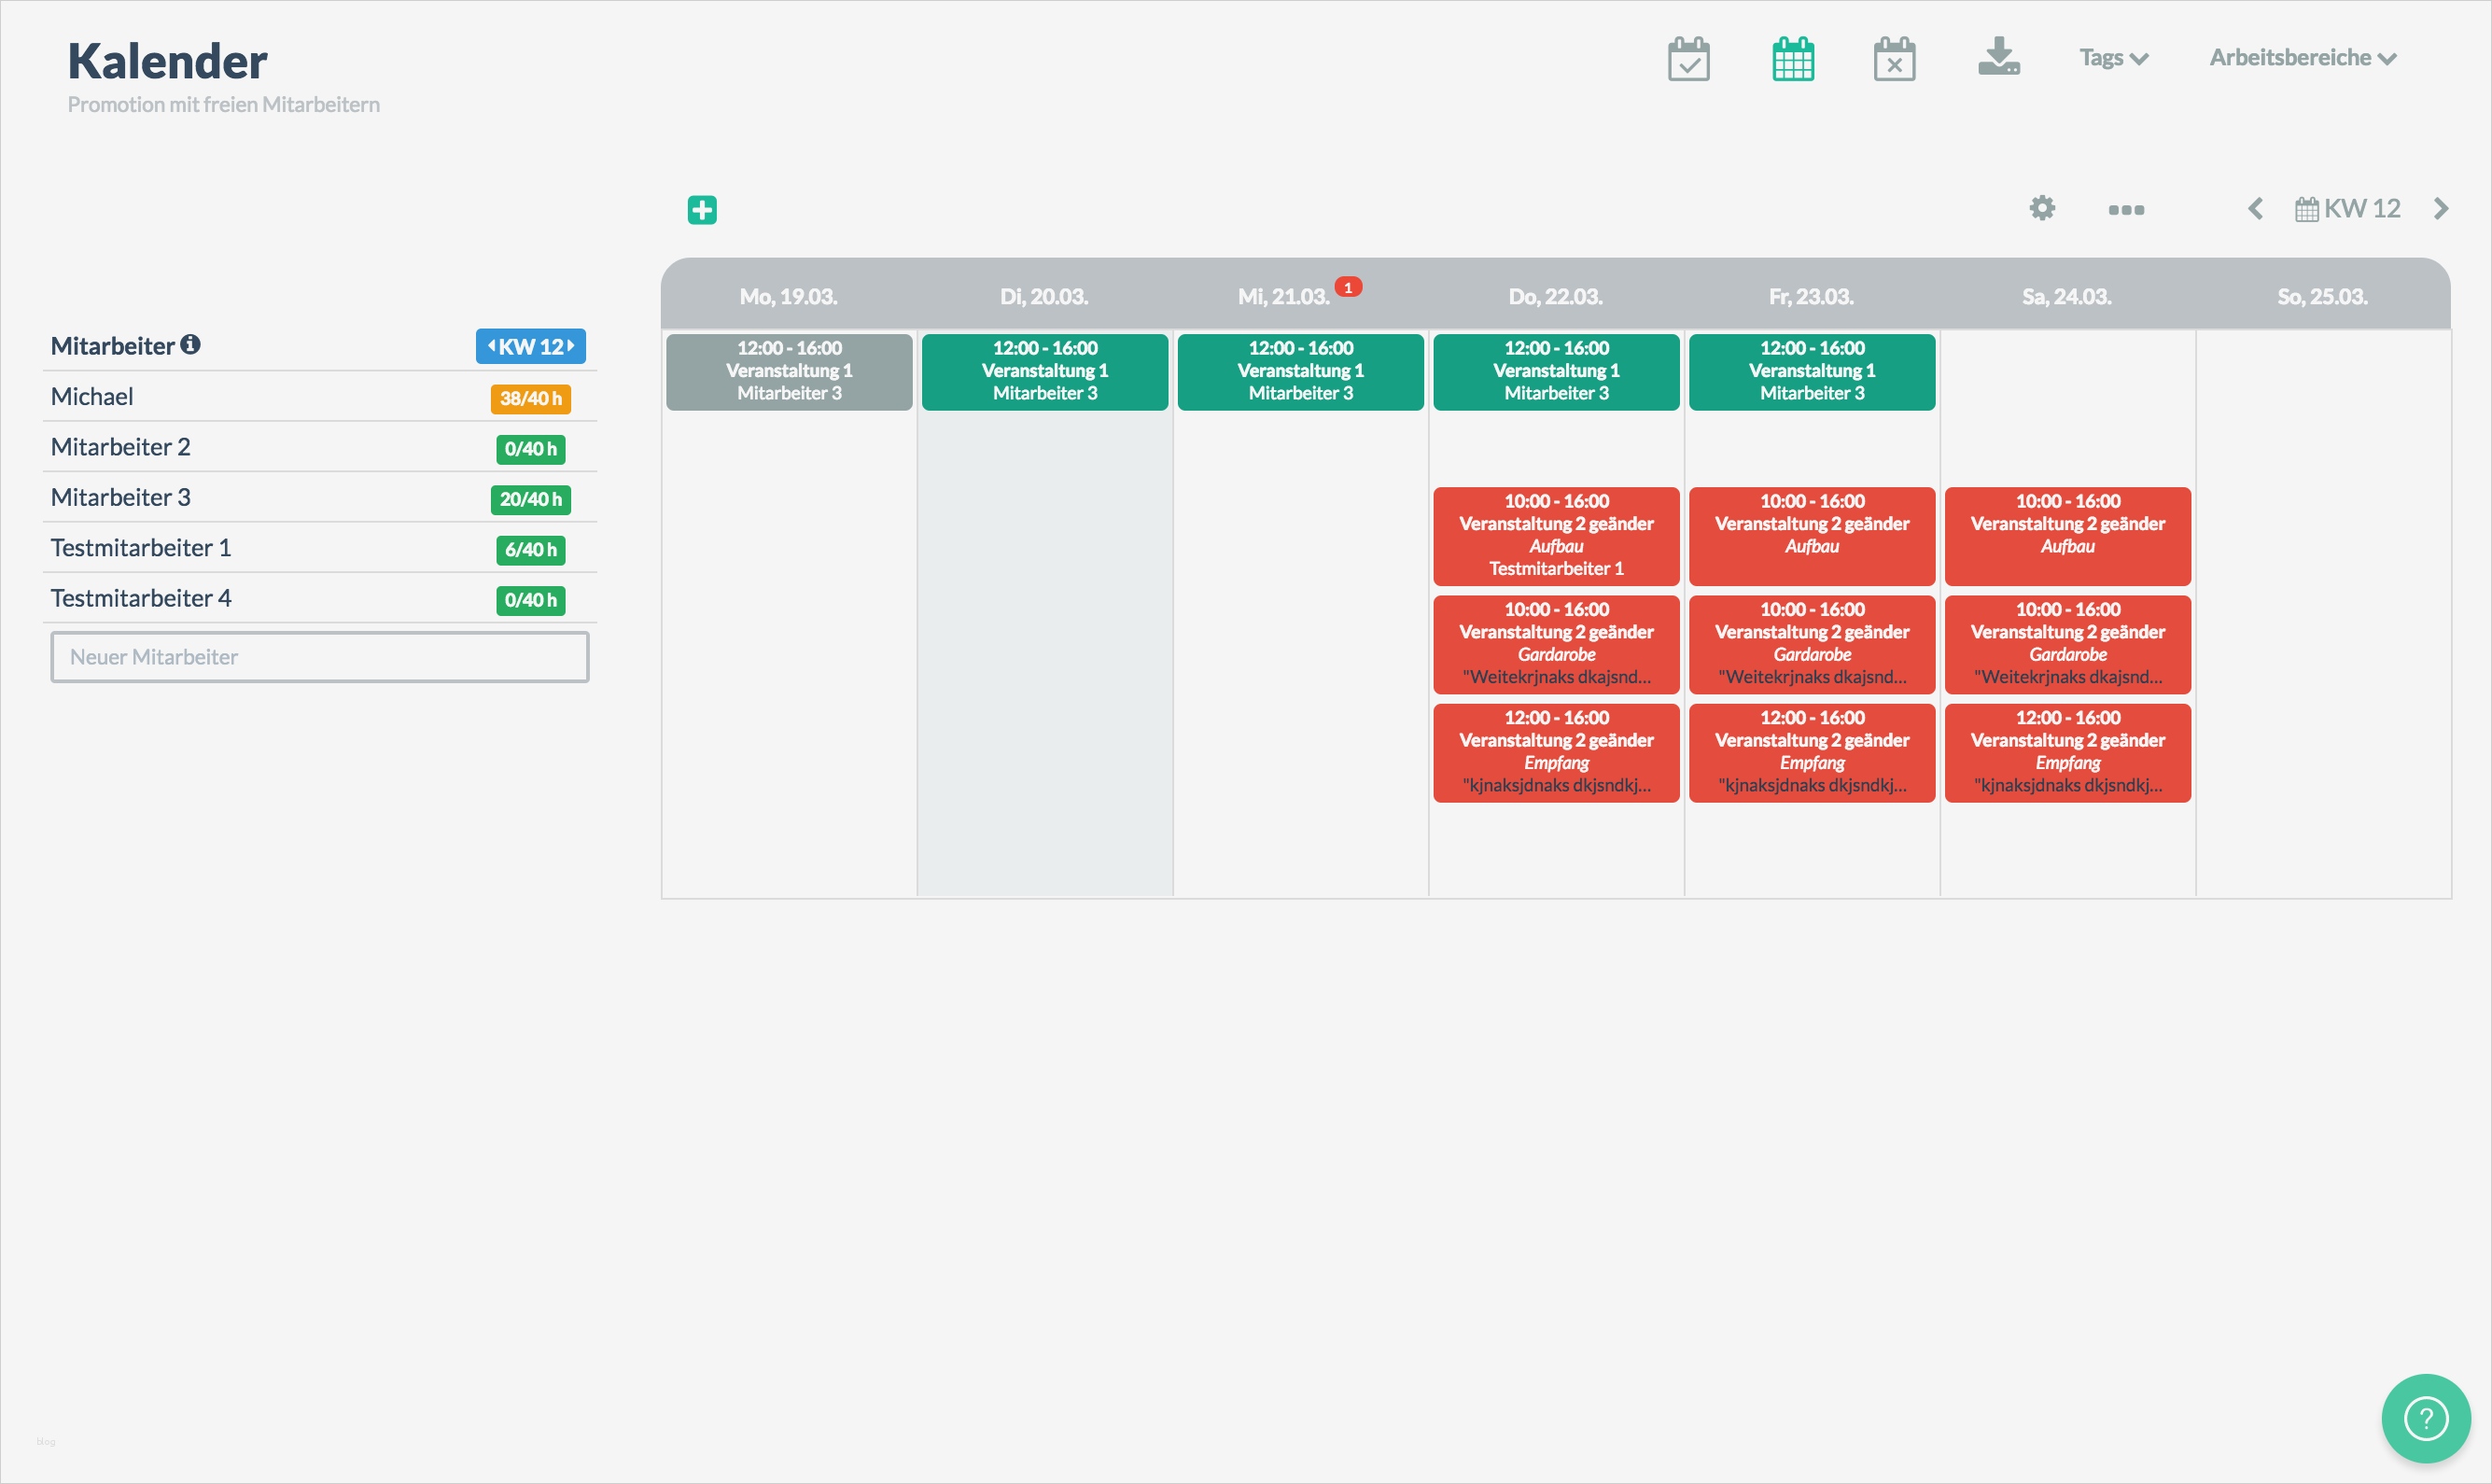This screenshot has height=1484, width=2492.
Task: Expand the Arbeitsbereiche dropdown
Action: [x=2302, y=58]
